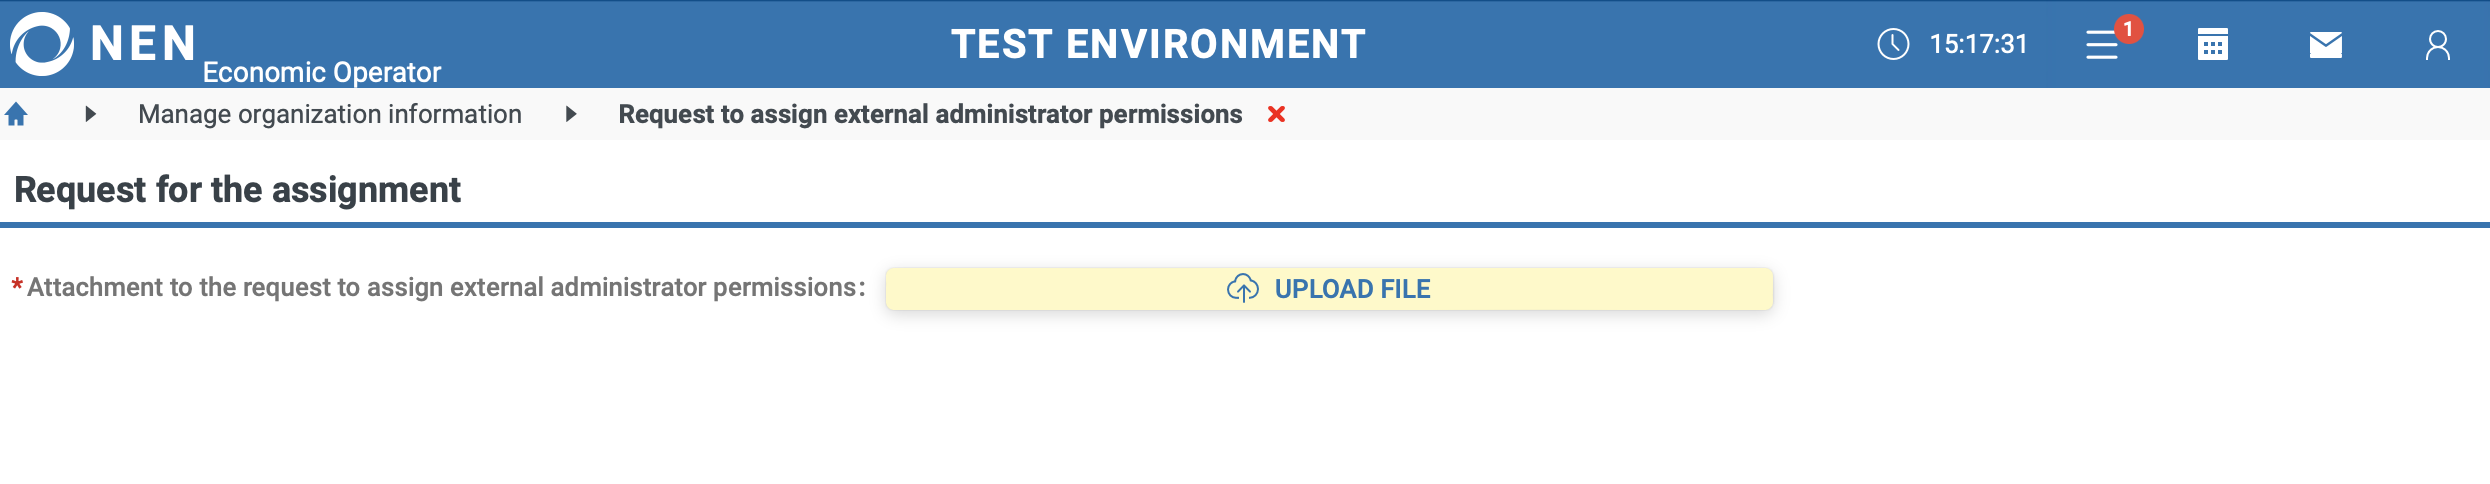This screenshot has height=484, width=2490.
Task: Click the 15:17:31 time display
Action: click(1978, 44)
